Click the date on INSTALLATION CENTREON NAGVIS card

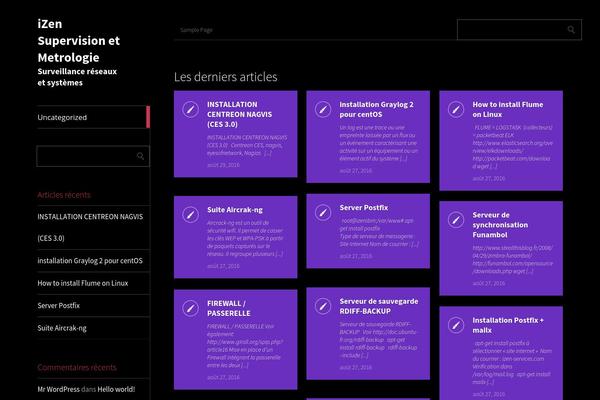[x=223, y=165]
